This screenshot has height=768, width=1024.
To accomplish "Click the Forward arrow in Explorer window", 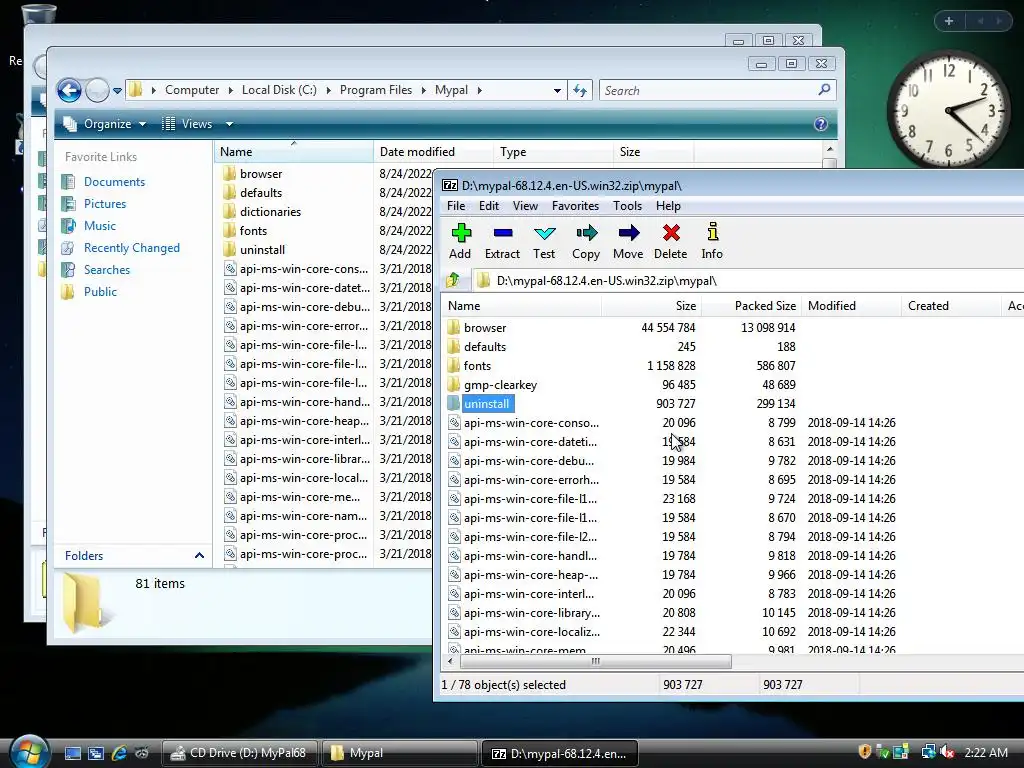I will click(97, 90).
